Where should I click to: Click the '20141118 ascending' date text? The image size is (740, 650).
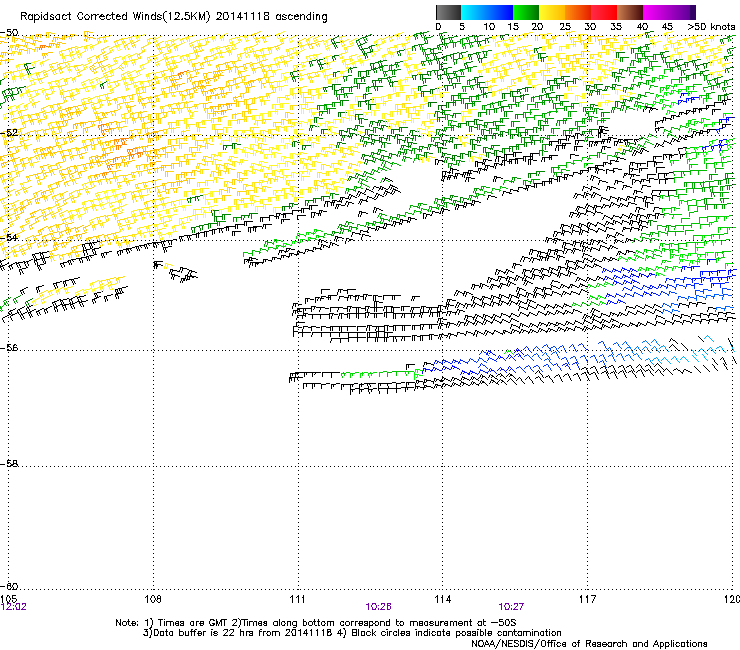271,17
